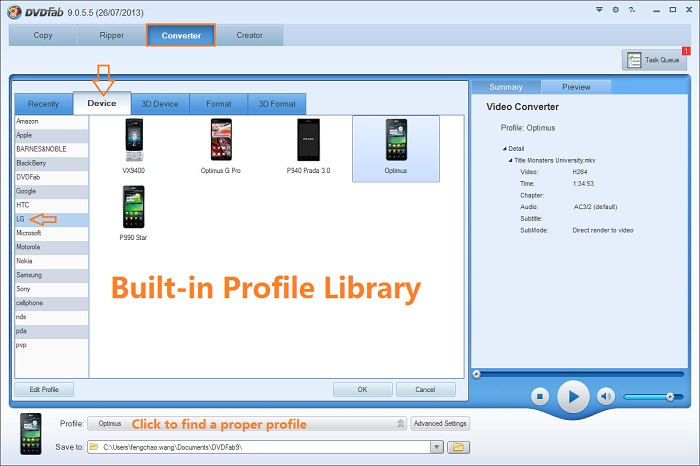Select Samsung in the brand list

[51, 275]
